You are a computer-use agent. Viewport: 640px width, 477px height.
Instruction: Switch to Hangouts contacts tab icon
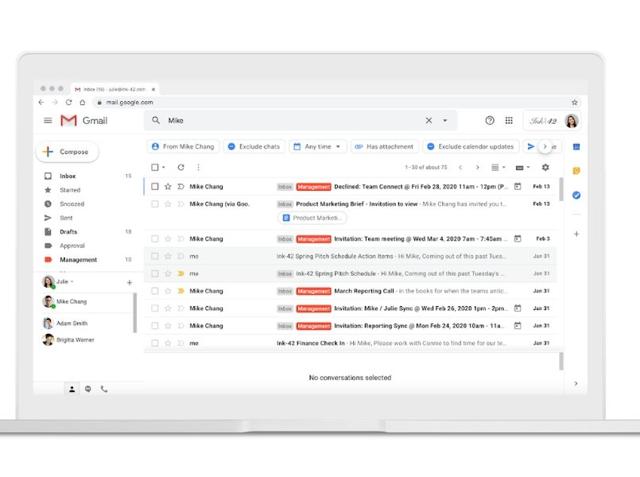72,389
